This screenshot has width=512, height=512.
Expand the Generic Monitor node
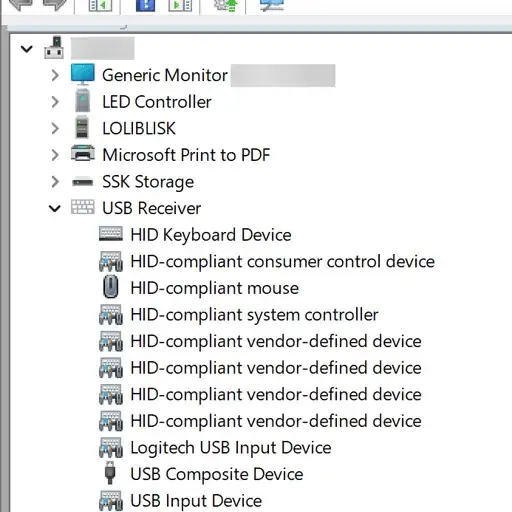[55, 75]
